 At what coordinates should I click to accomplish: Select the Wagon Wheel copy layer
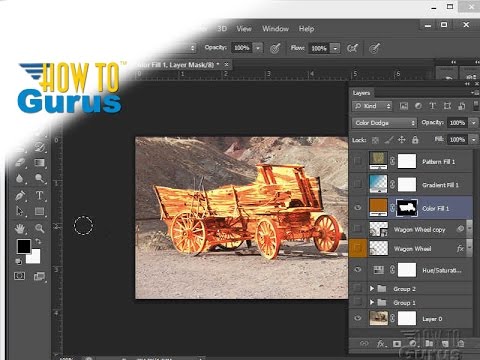[x=419, y=229]
